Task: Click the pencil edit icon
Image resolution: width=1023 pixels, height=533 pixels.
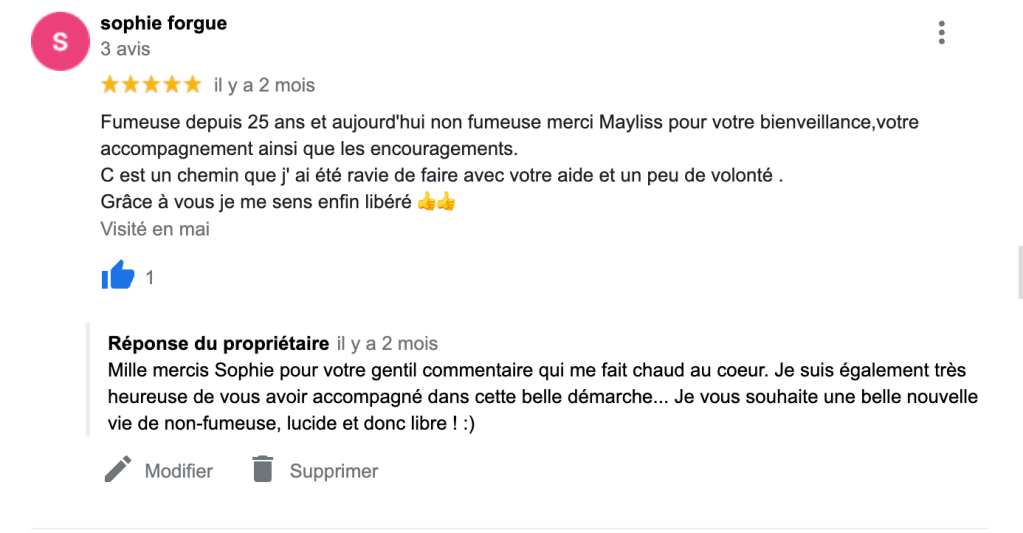Action: coord(118,469)
